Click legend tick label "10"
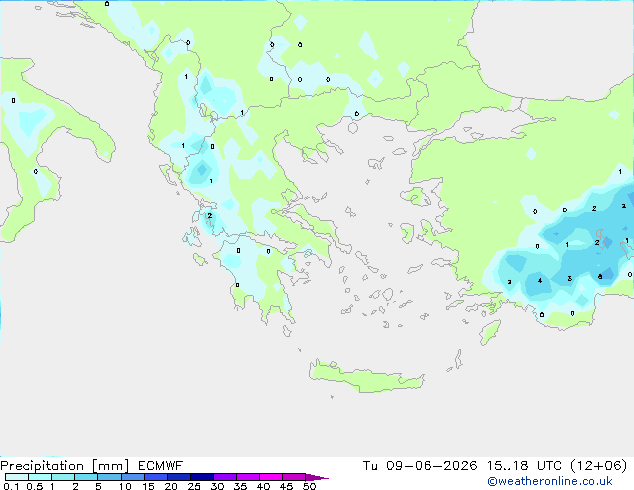634x490 pixels. pos(125,486)
